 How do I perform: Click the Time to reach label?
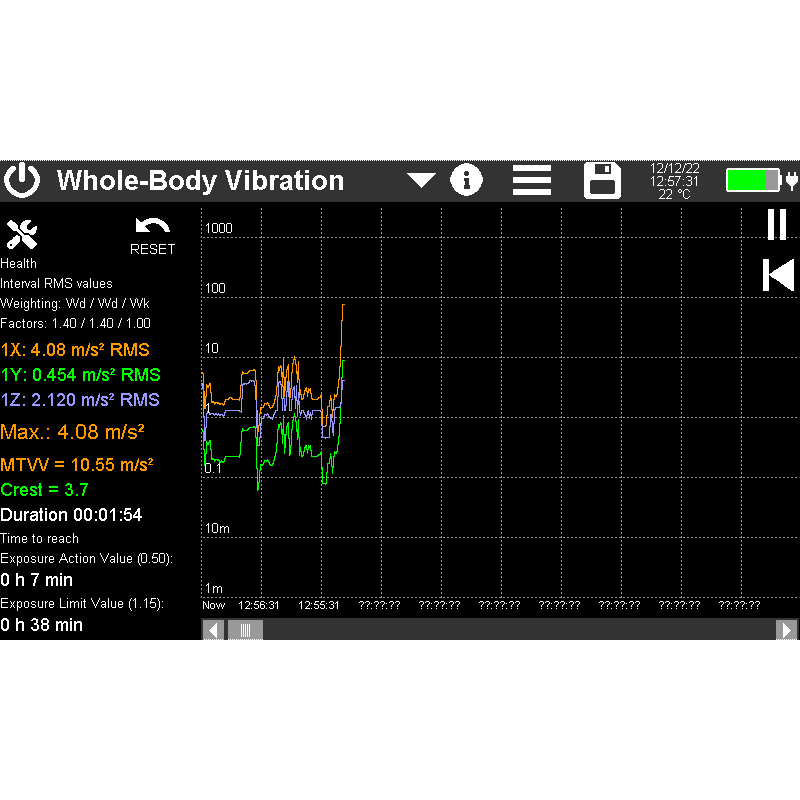coord(39,539)
